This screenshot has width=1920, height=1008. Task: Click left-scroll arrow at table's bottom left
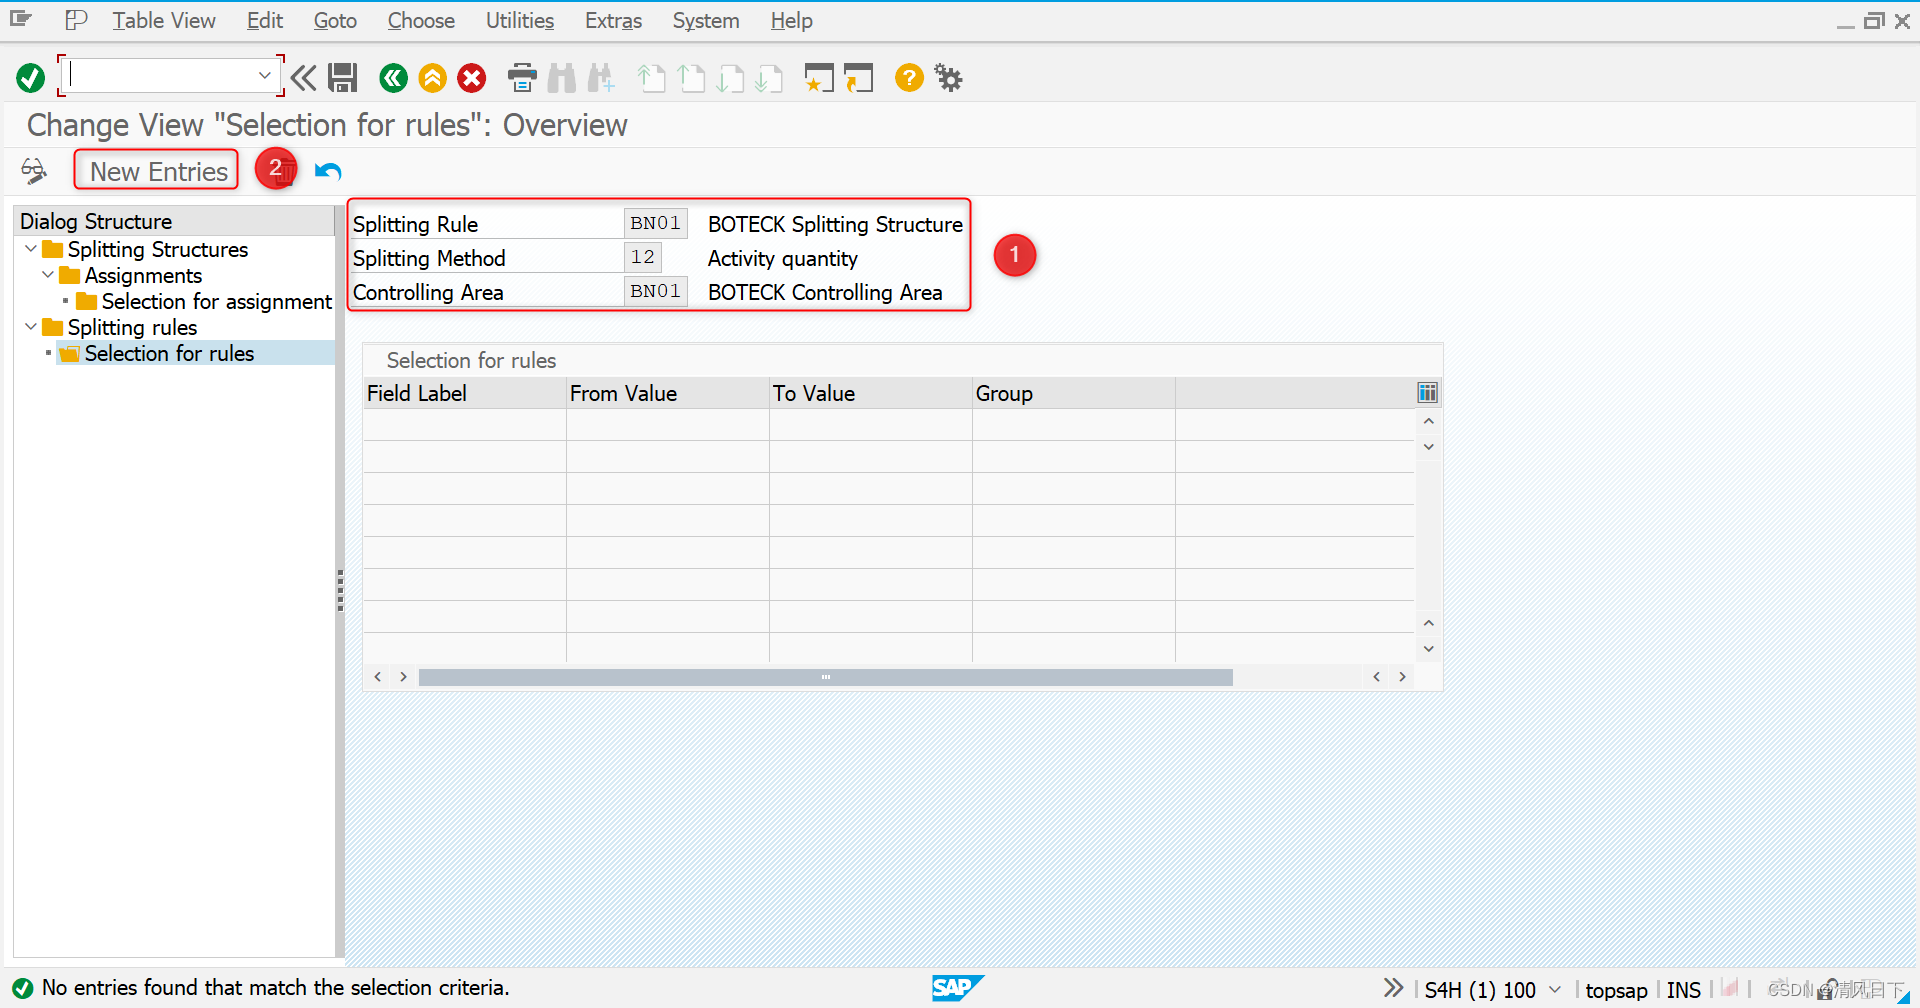pyautogui.click(x=377, y=677)
